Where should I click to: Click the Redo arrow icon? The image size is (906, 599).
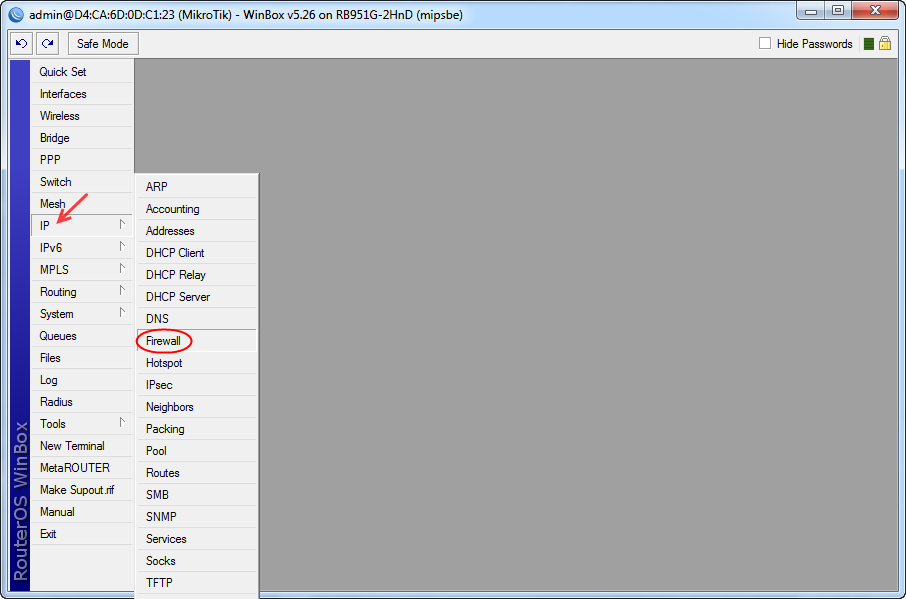[47, 44]
